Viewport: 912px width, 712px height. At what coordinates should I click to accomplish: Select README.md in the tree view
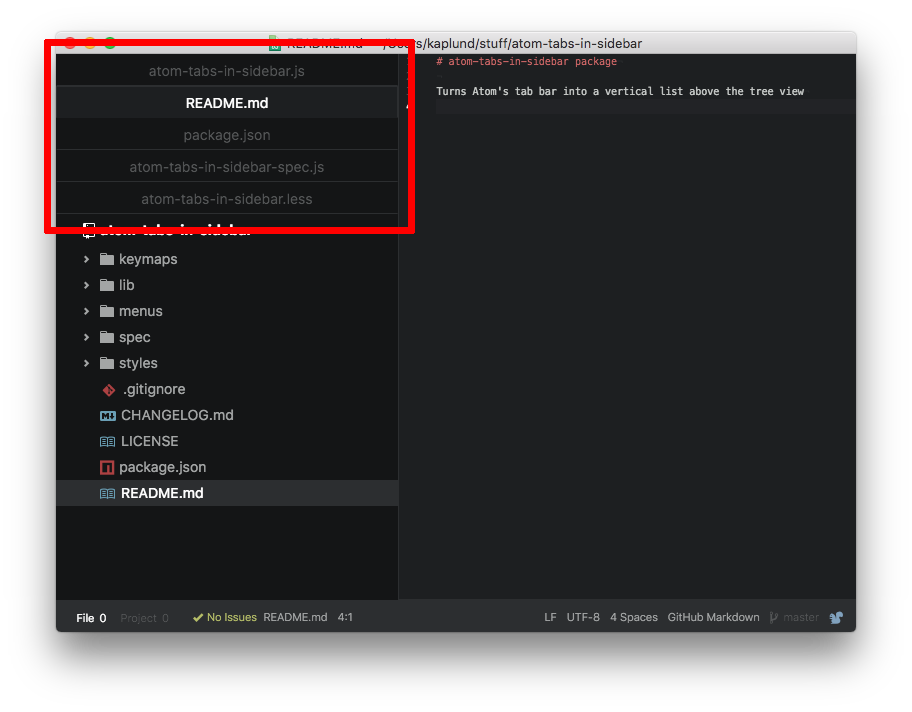[x=162, y=493]
